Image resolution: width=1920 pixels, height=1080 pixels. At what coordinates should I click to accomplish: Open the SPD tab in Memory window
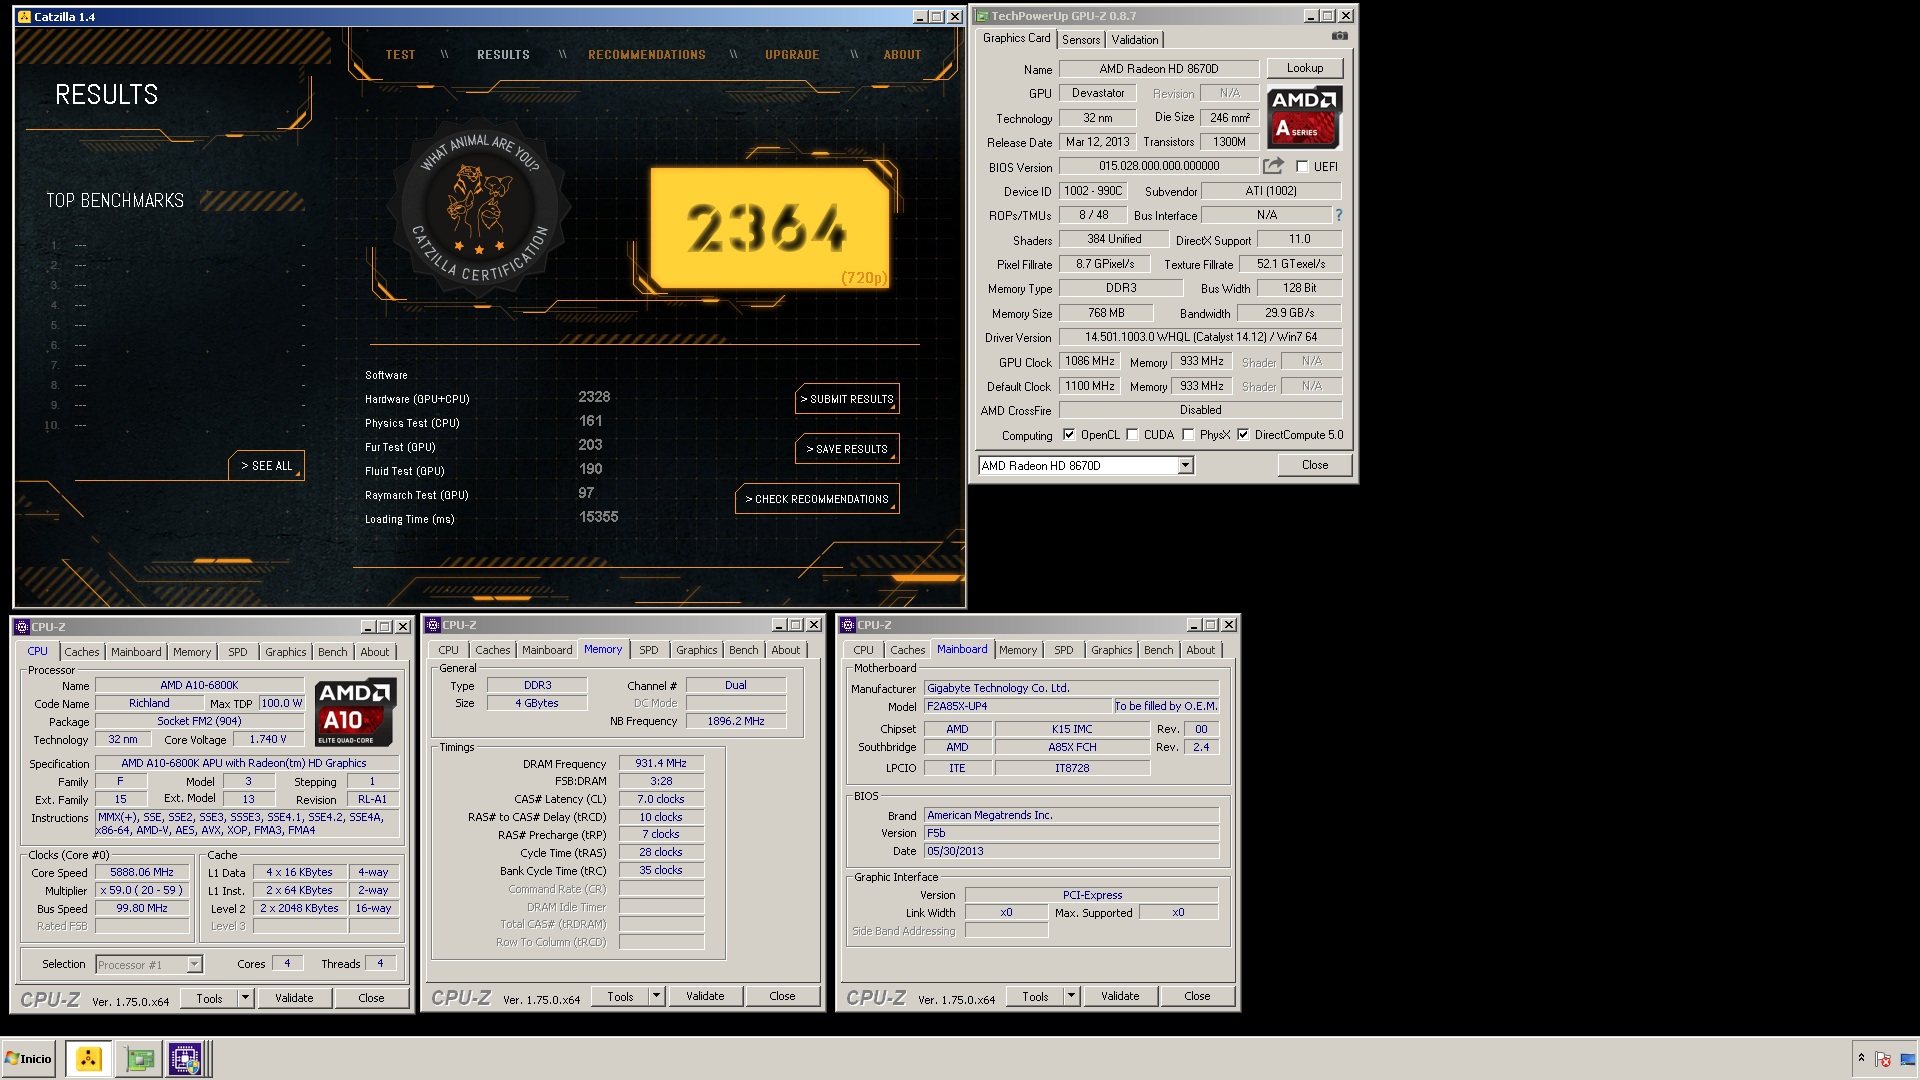click(649, 650)
